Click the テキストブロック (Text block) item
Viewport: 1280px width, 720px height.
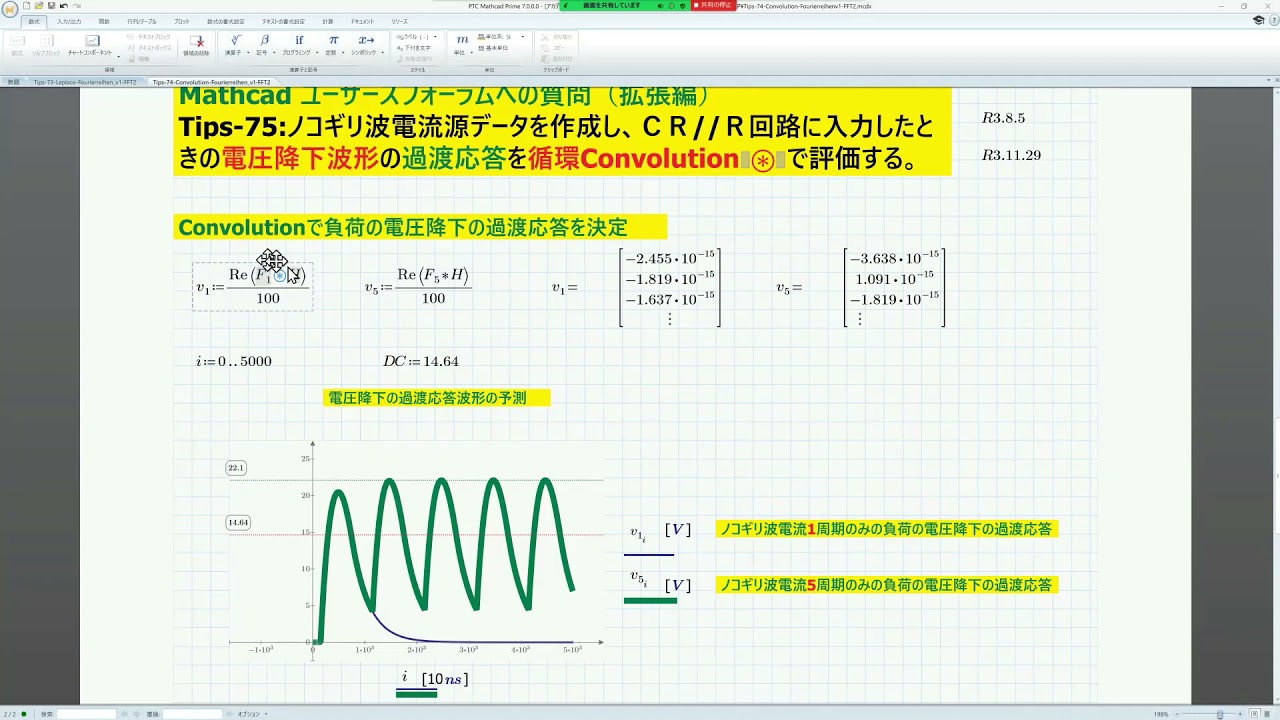click(149, 36)
